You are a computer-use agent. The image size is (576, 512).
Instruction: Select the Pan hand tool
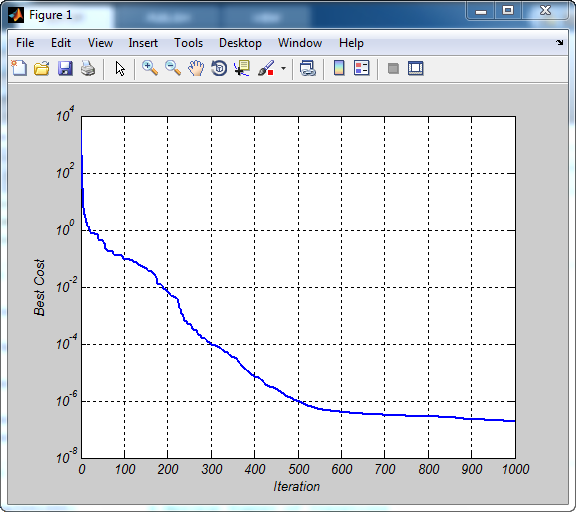(x=196, y=68)
